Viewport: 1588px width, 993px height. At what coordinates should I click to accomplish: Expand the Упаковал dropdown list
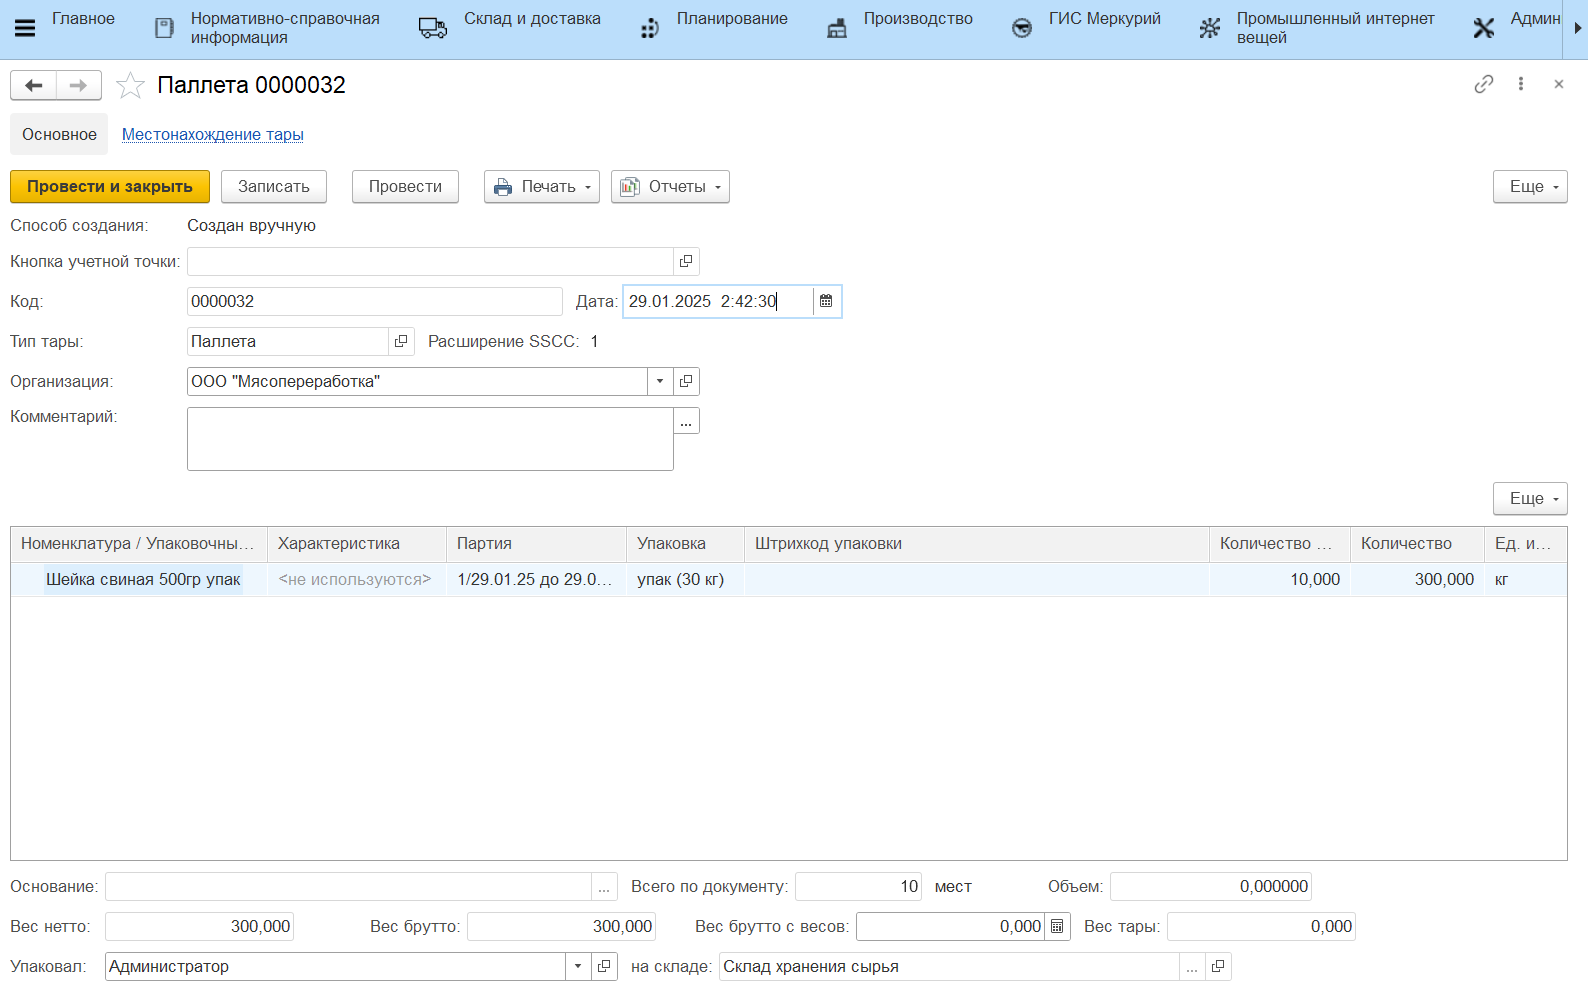[578, 966]
